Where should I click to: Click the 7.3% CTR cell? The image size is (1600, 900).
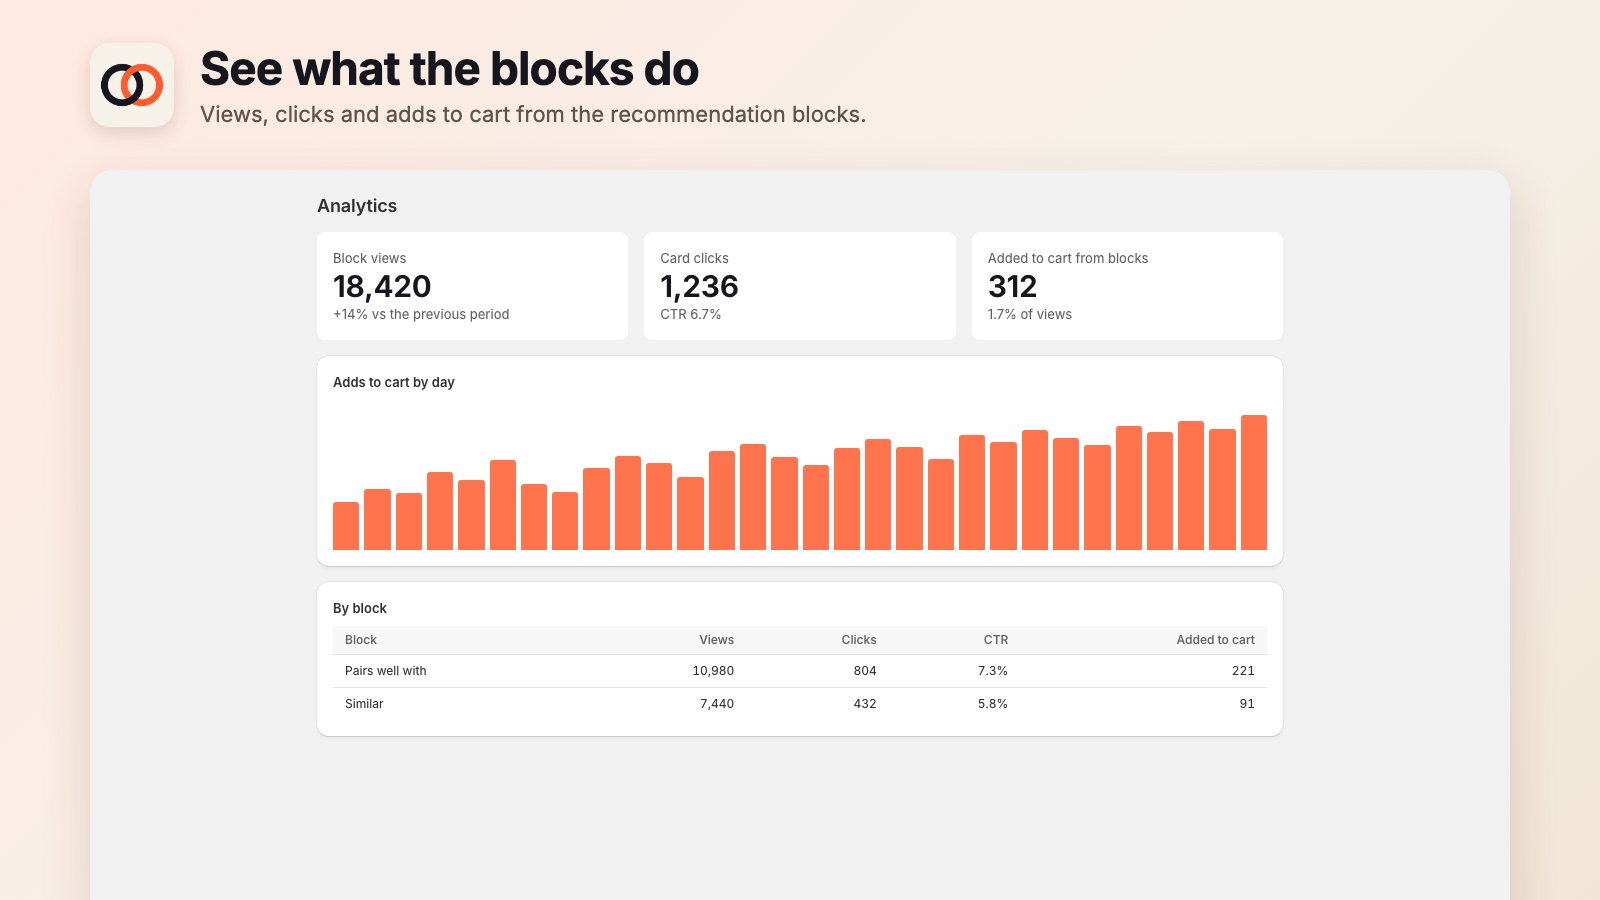click(x=993, y=671)
